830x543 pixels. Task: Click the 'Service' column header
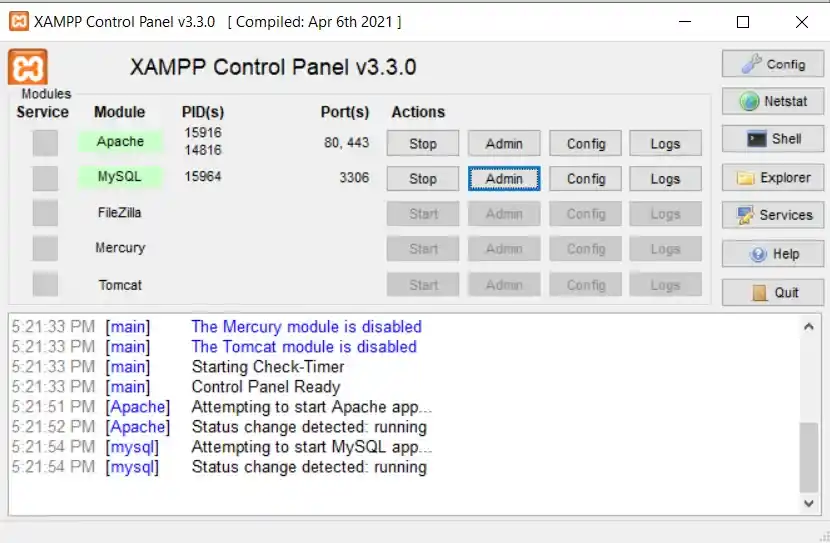[42, 112]
